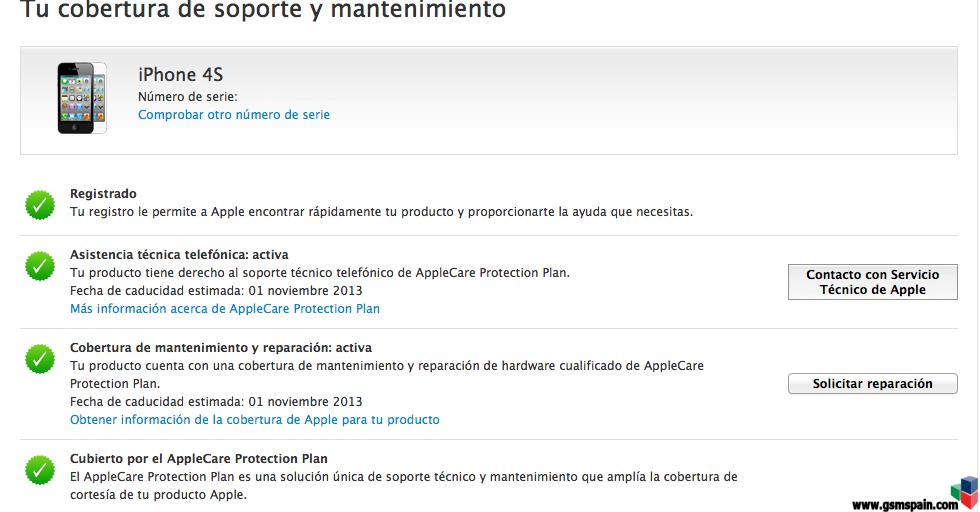Screen dimensions: 980x512
Task: Click 'Cubierto por el AppleCare Protection Plan' heading
Action: point(199,459)
